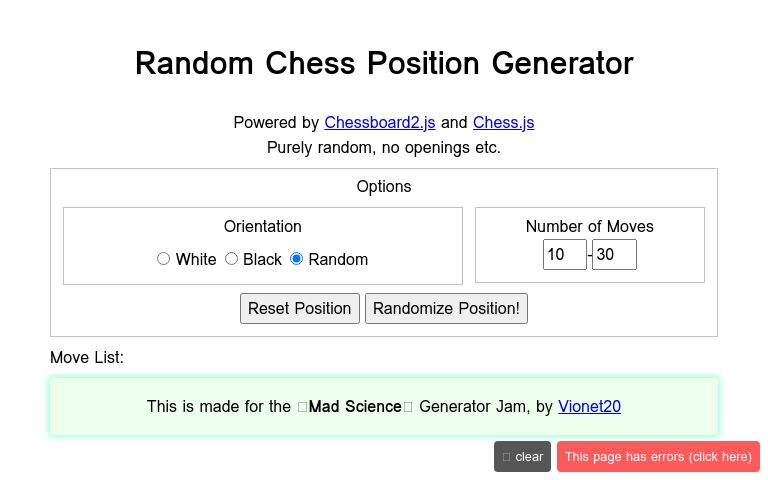This screenshot has height=480, width=768.
Task: Click the Random Chess Position Generator heading
Action: pyautogui.click(x=384, y=63)
